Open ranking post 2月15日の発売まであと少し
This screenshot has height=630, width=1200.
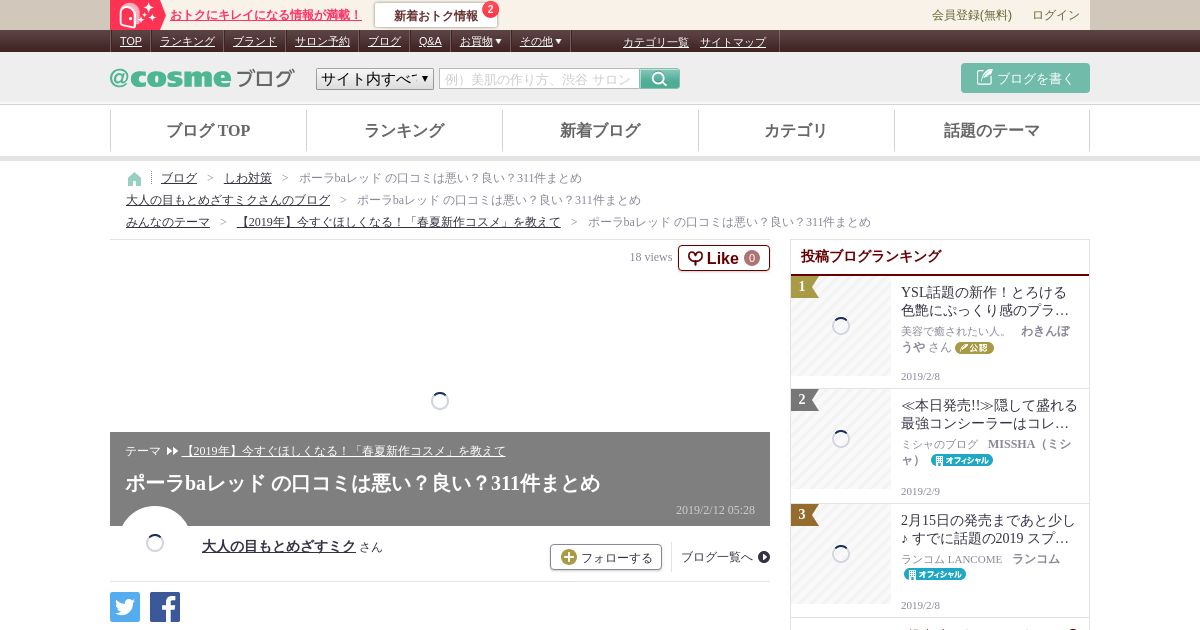pyautogui.click(x=988, y=529)
